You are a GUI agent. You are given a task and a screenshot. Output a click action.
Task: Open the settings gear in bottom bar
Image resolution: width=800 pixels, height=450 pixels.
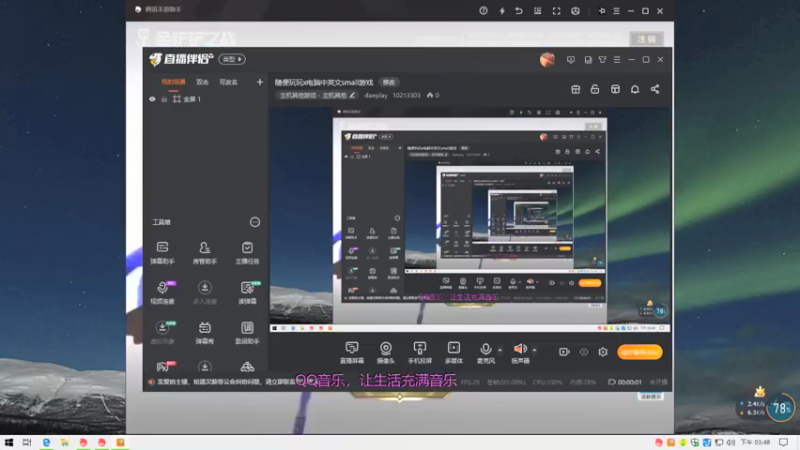coord(603,352)
